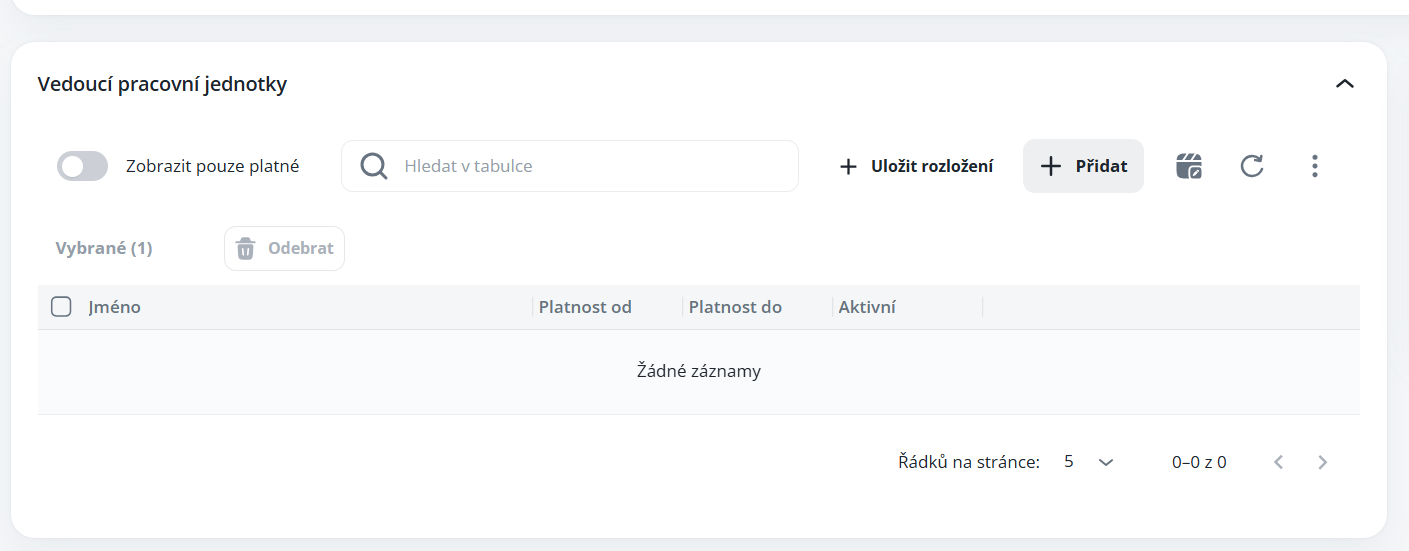Refresh the table with the reload icon
Image resolution: width=1409 pixels, height=551 pixels.
tap(1252, 166)
